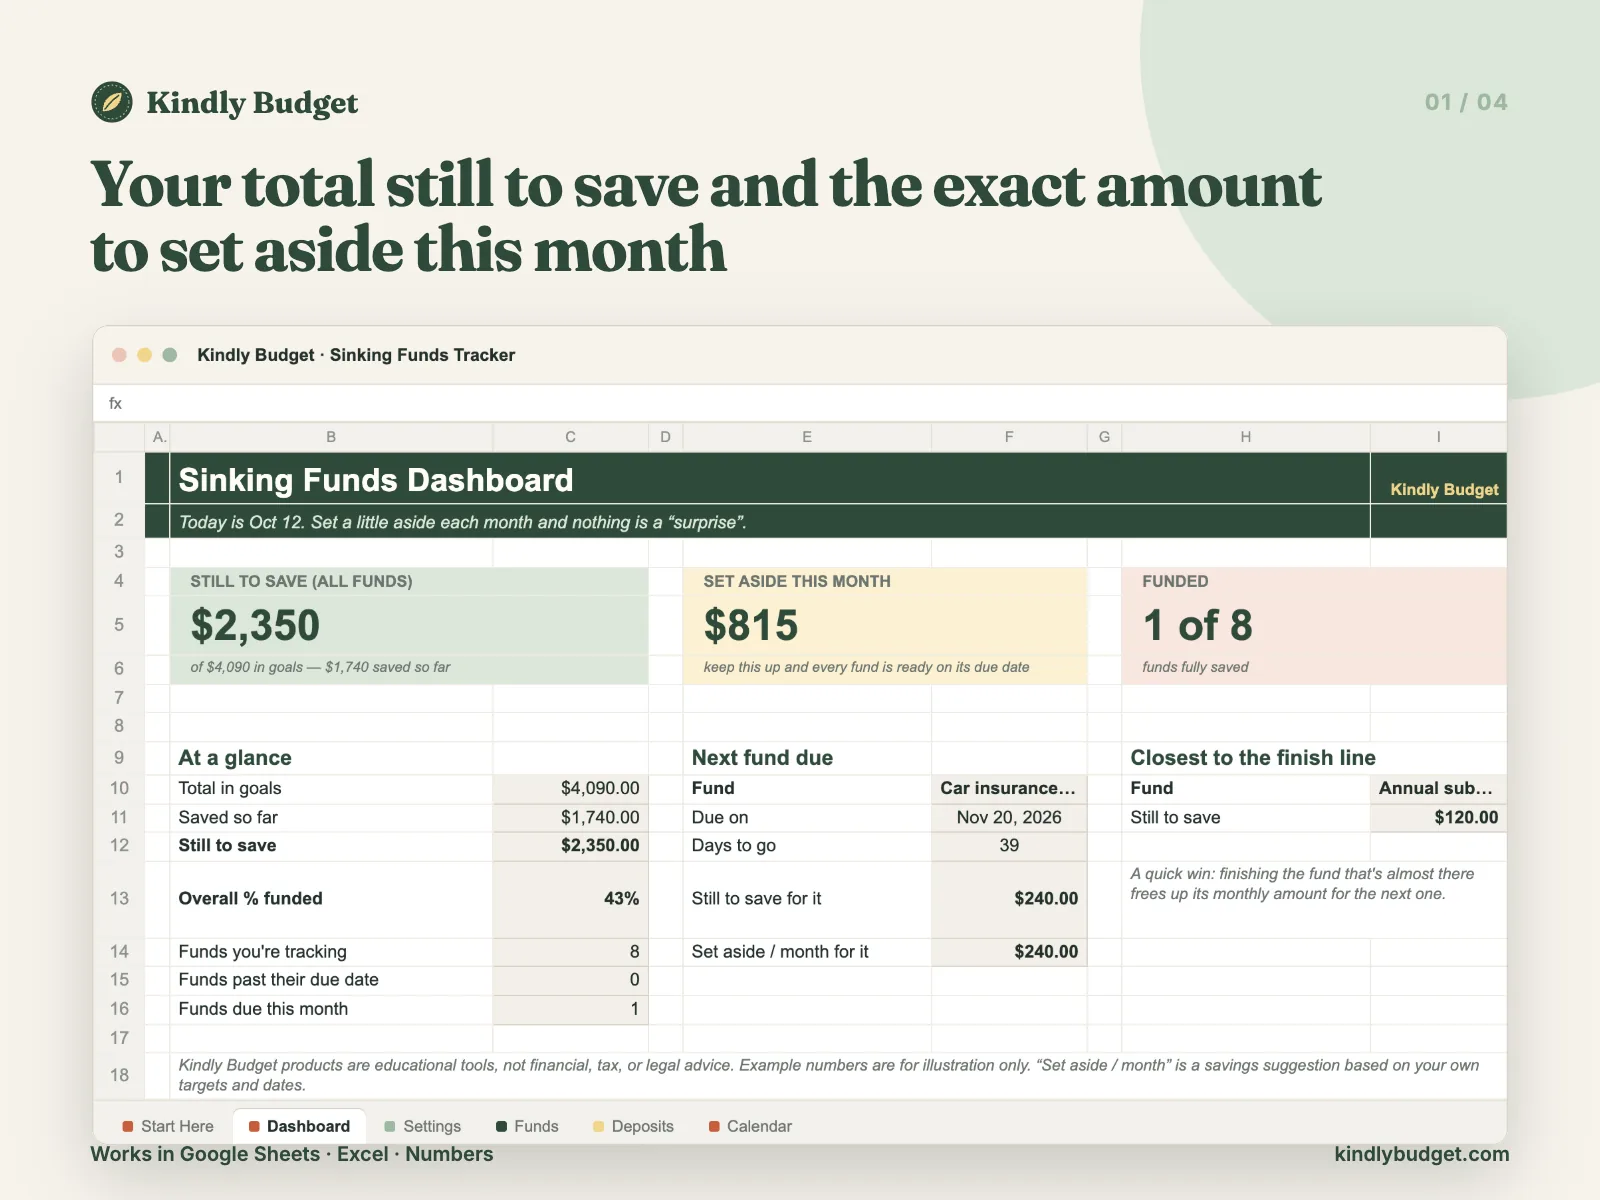Image resolution: width=1600 pixels, height=1200 pixels.
Task: Select column I header
Action: point(1438,437)
